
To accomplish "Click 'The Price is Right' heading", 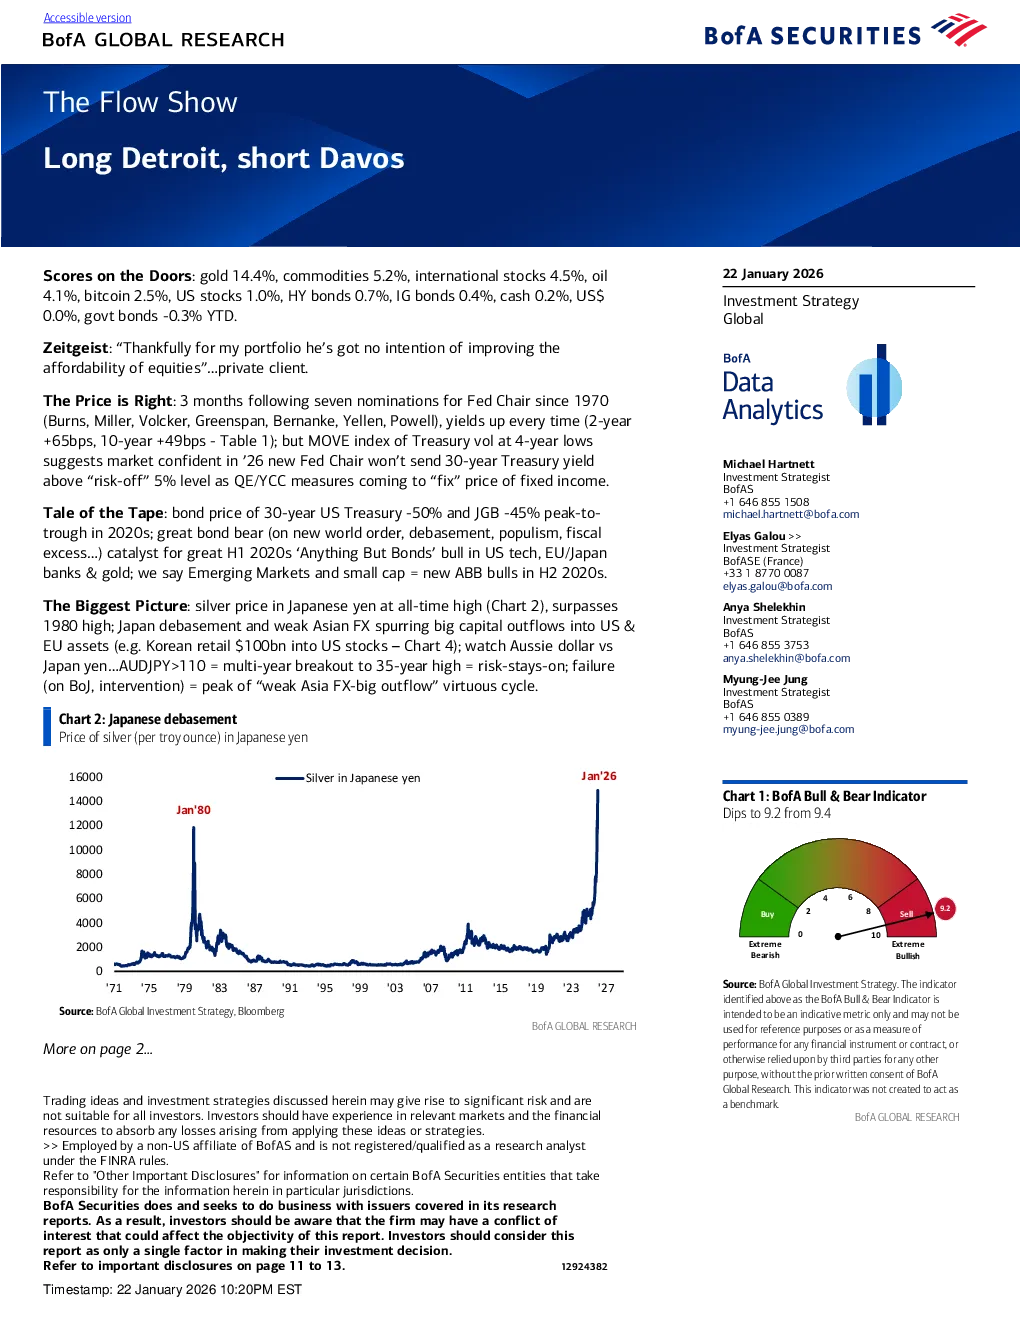I will (x=108, y=401).
